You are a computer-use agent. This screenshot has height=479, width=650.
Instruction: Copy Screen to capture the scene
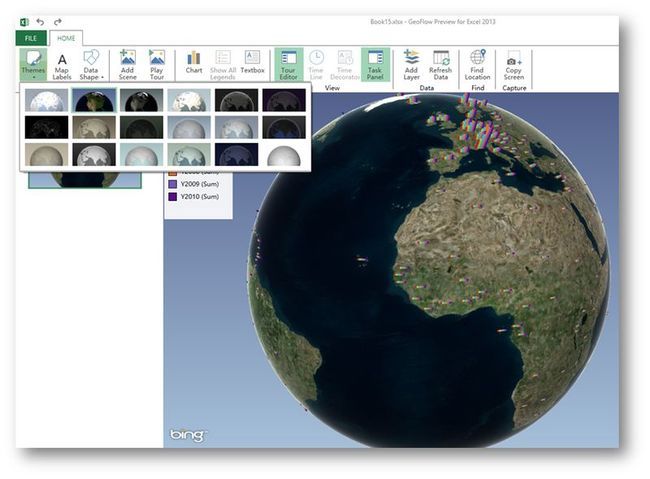pos(514,66)
